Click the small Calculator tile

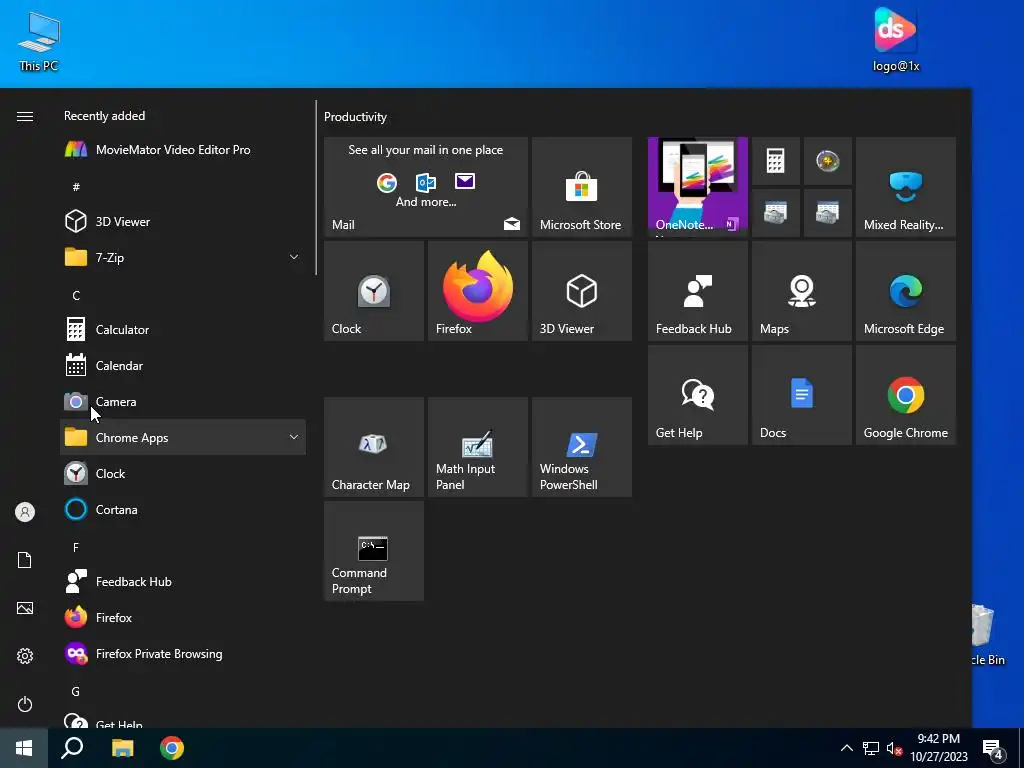tap(776, 161)
